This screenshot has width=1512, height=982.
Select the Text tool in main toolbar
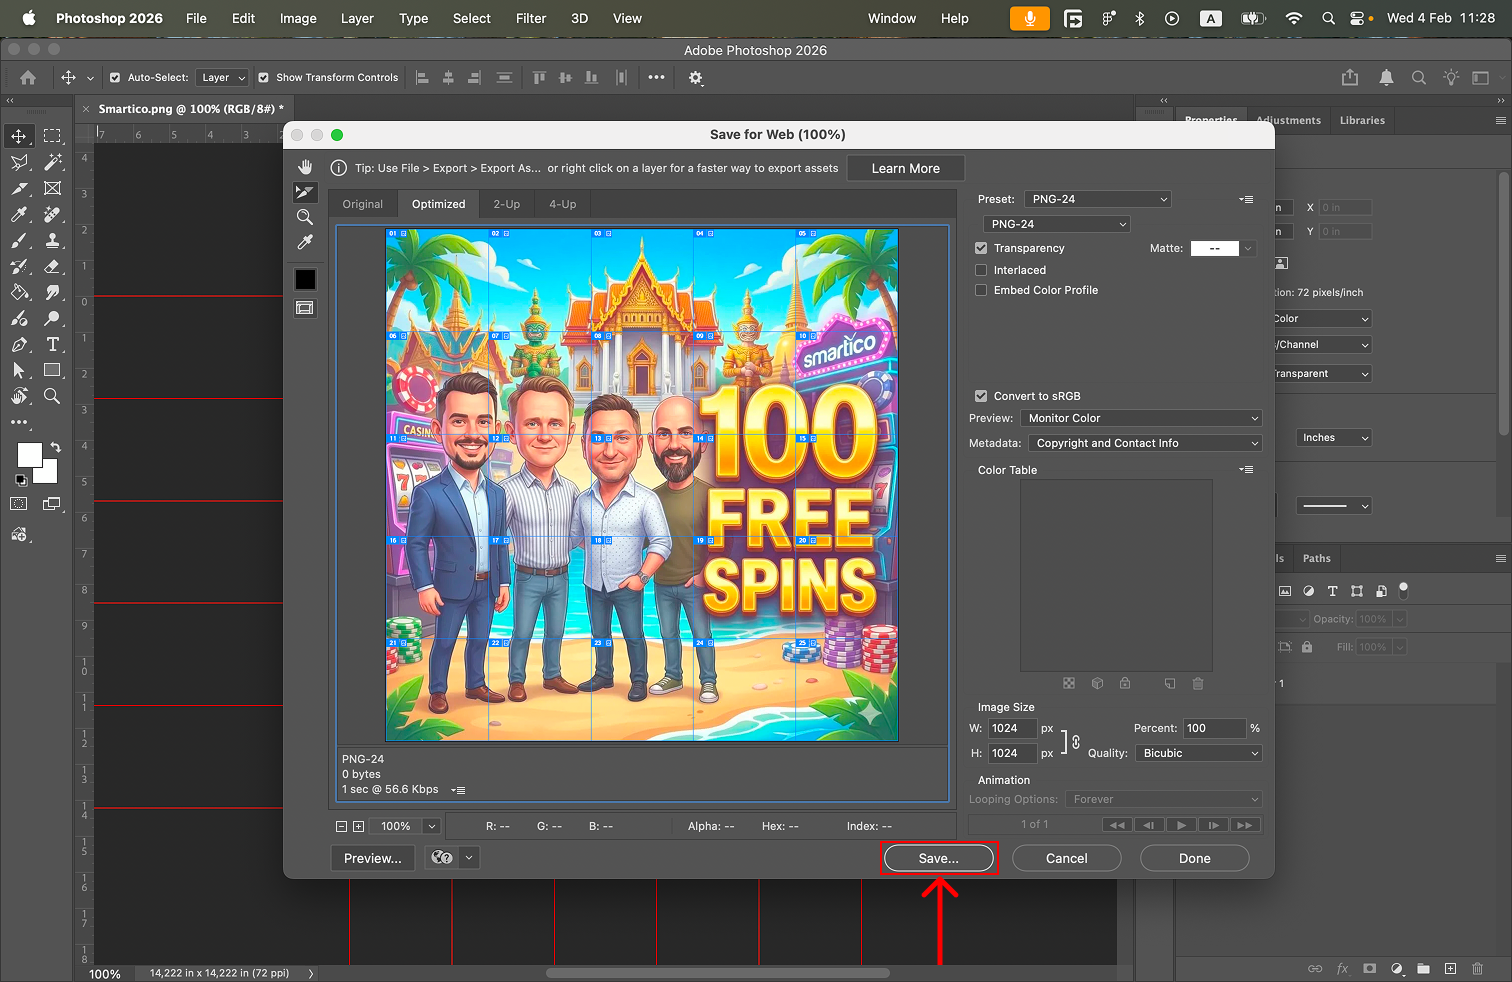53,345
